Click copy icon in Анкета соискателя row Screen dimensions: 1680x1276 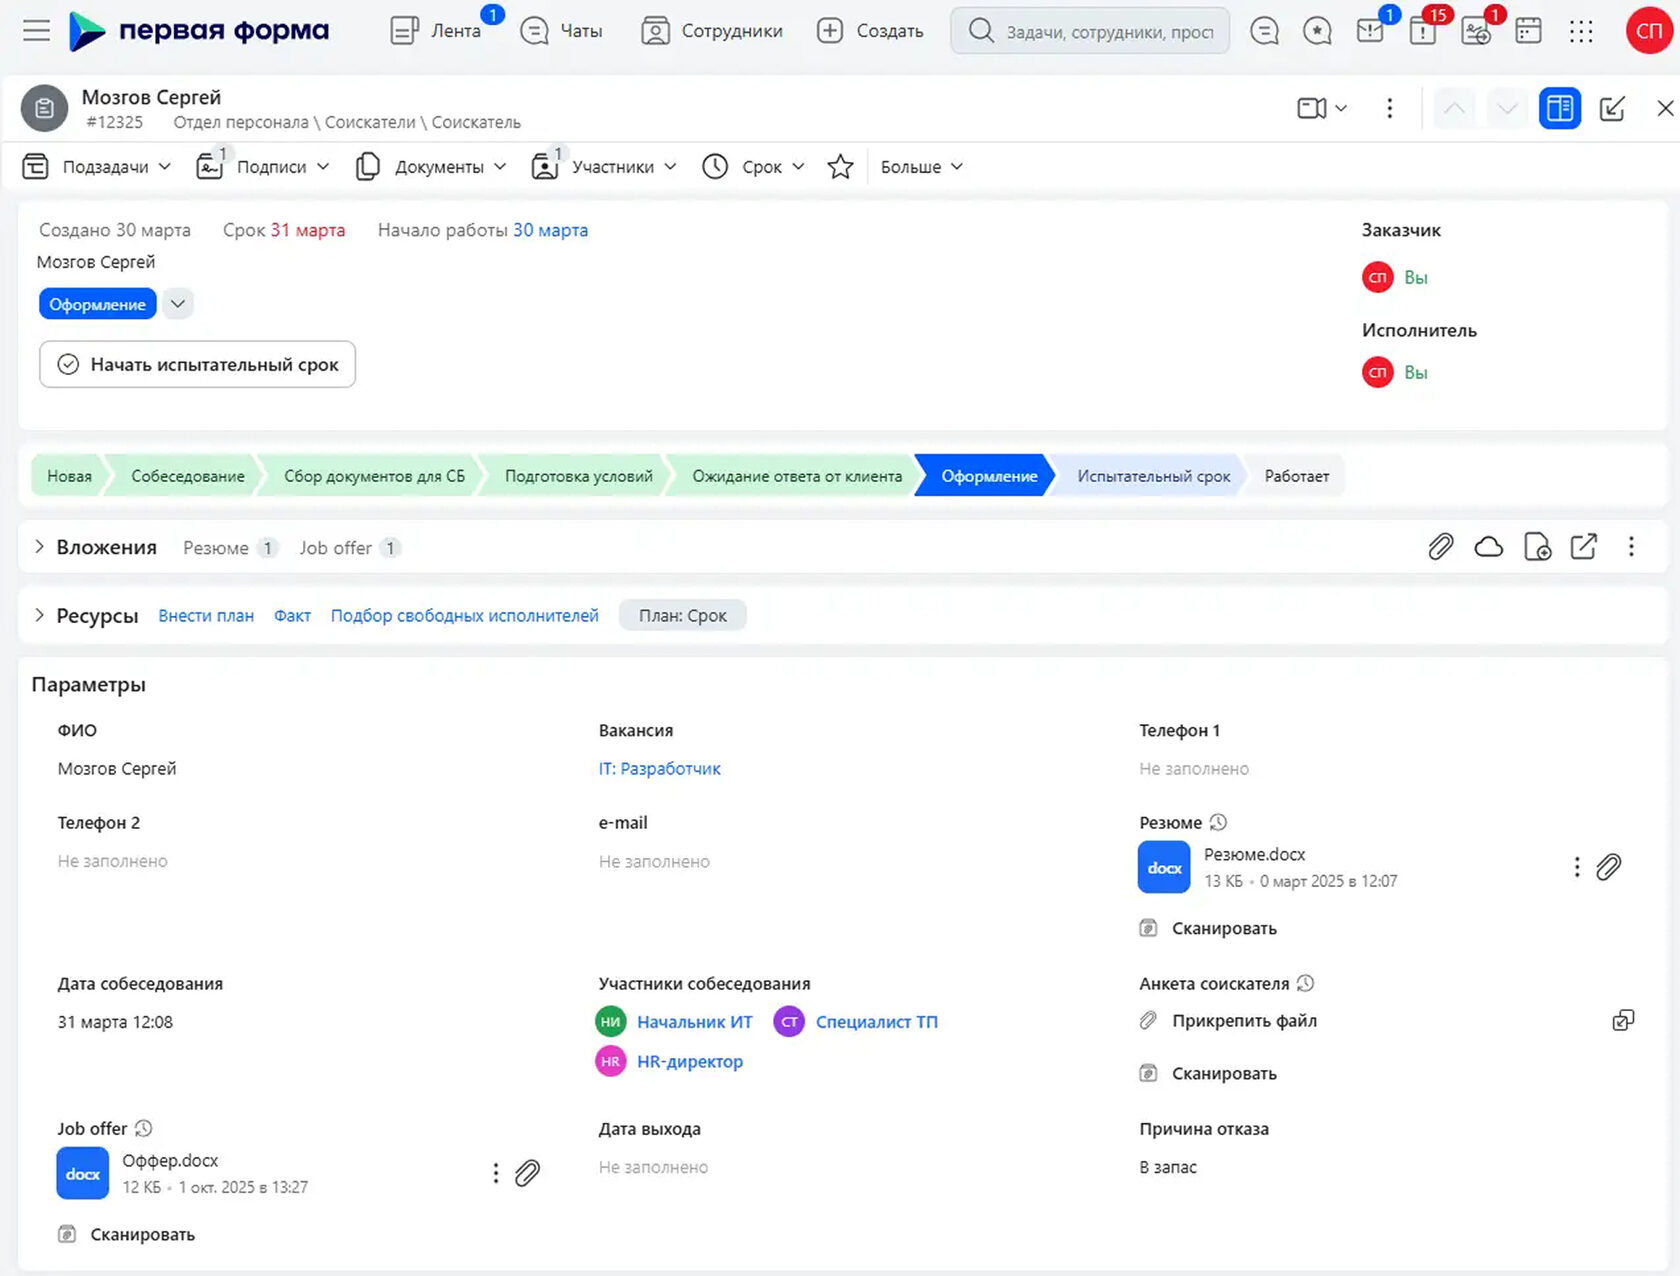click(x=1624, y=1021)
